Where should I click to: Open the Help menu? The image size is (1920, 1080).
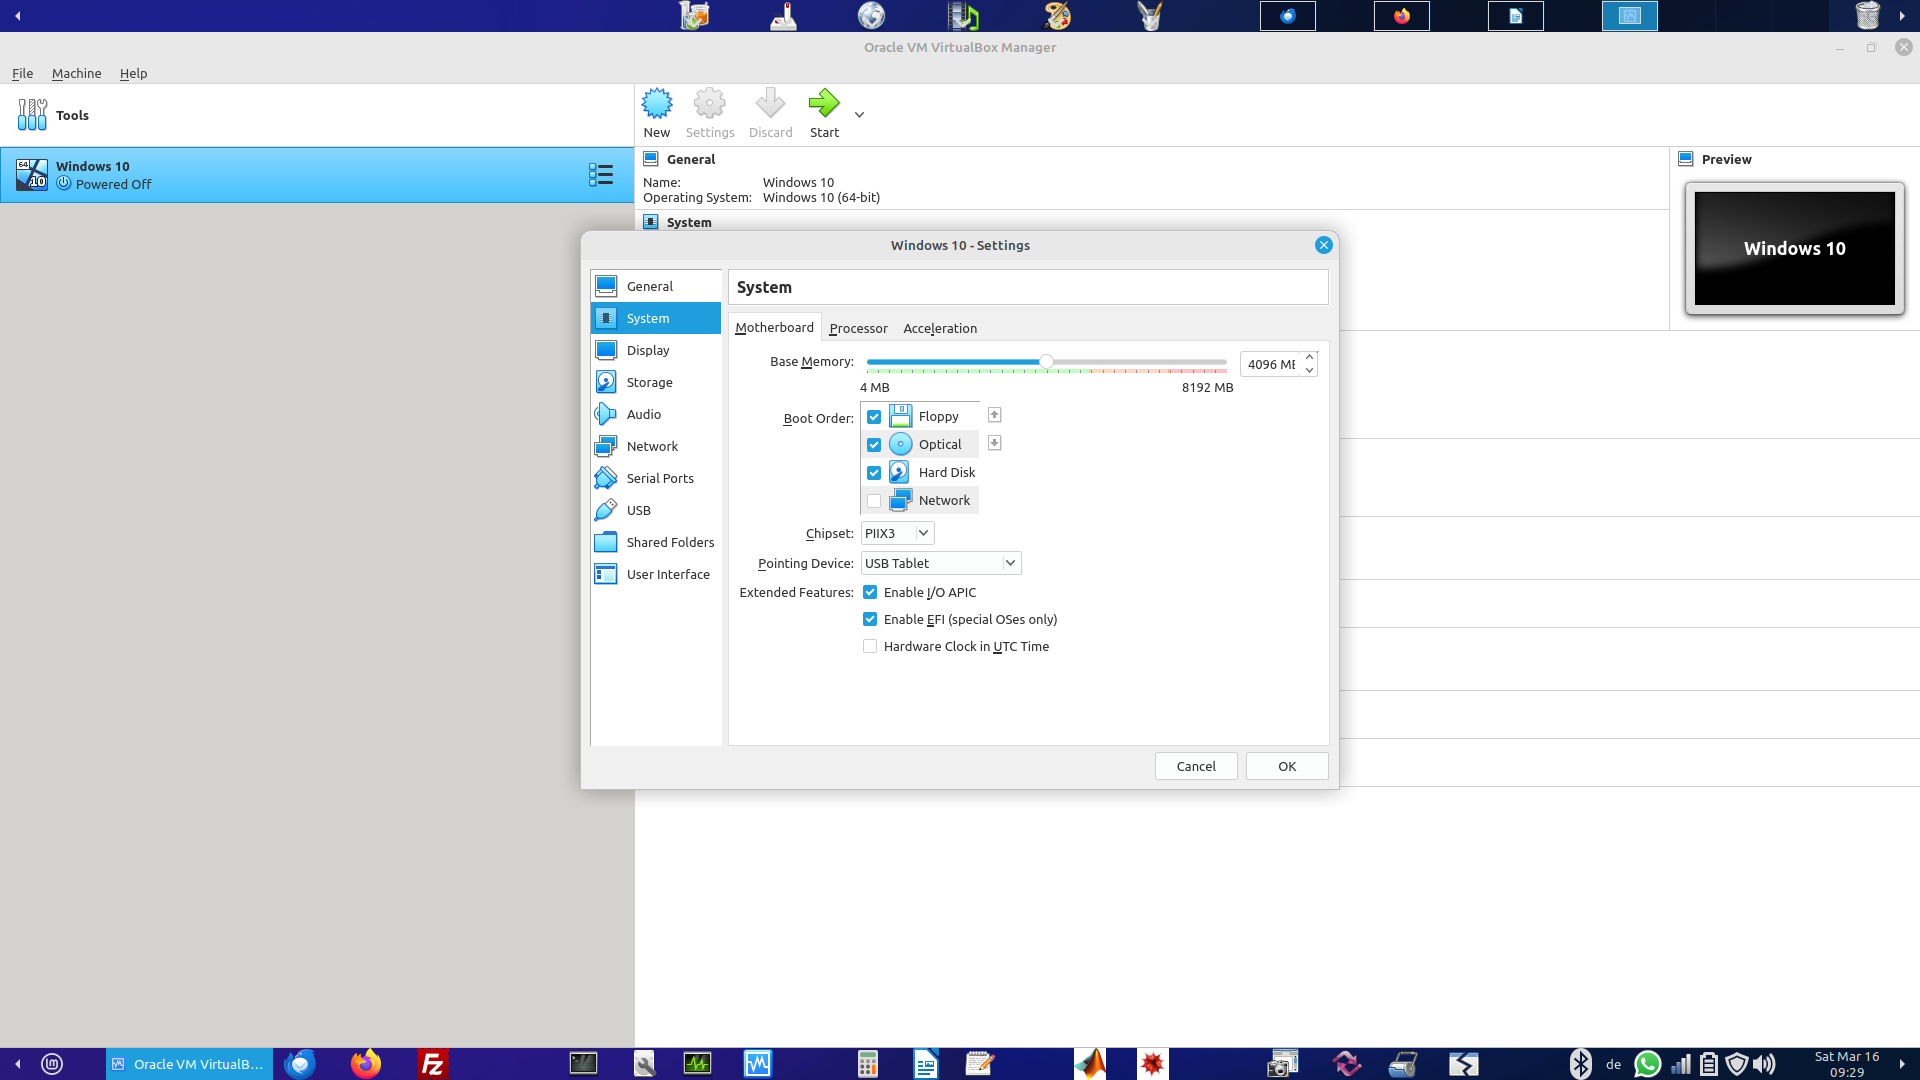click(x=133, y=73)
